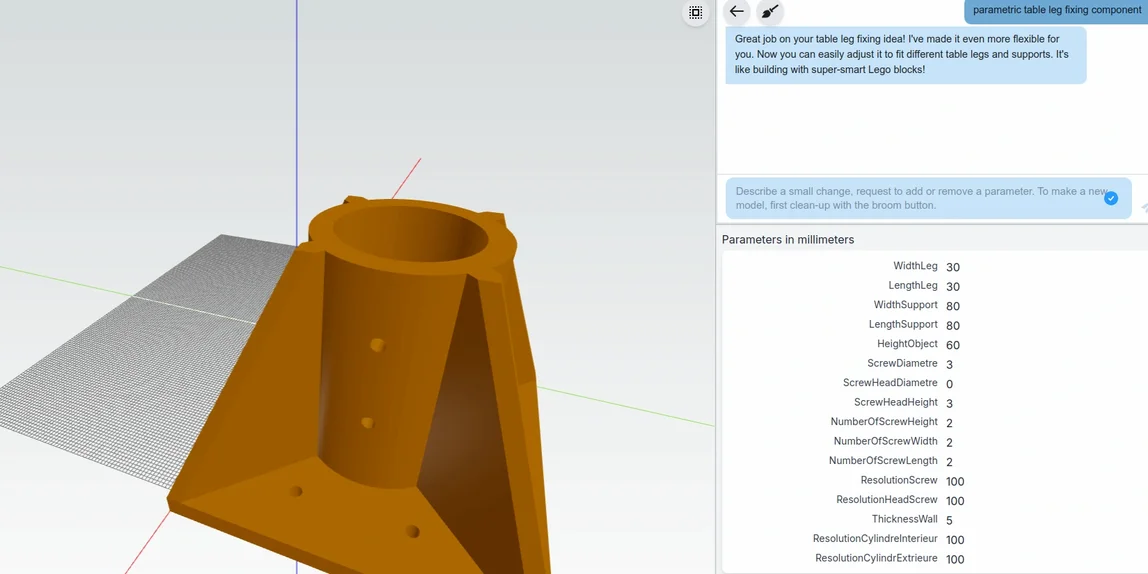This screenshot has width=1148, height=574.
Task: Click the ResolutionScrew parameter label
Action: point(899,480)
